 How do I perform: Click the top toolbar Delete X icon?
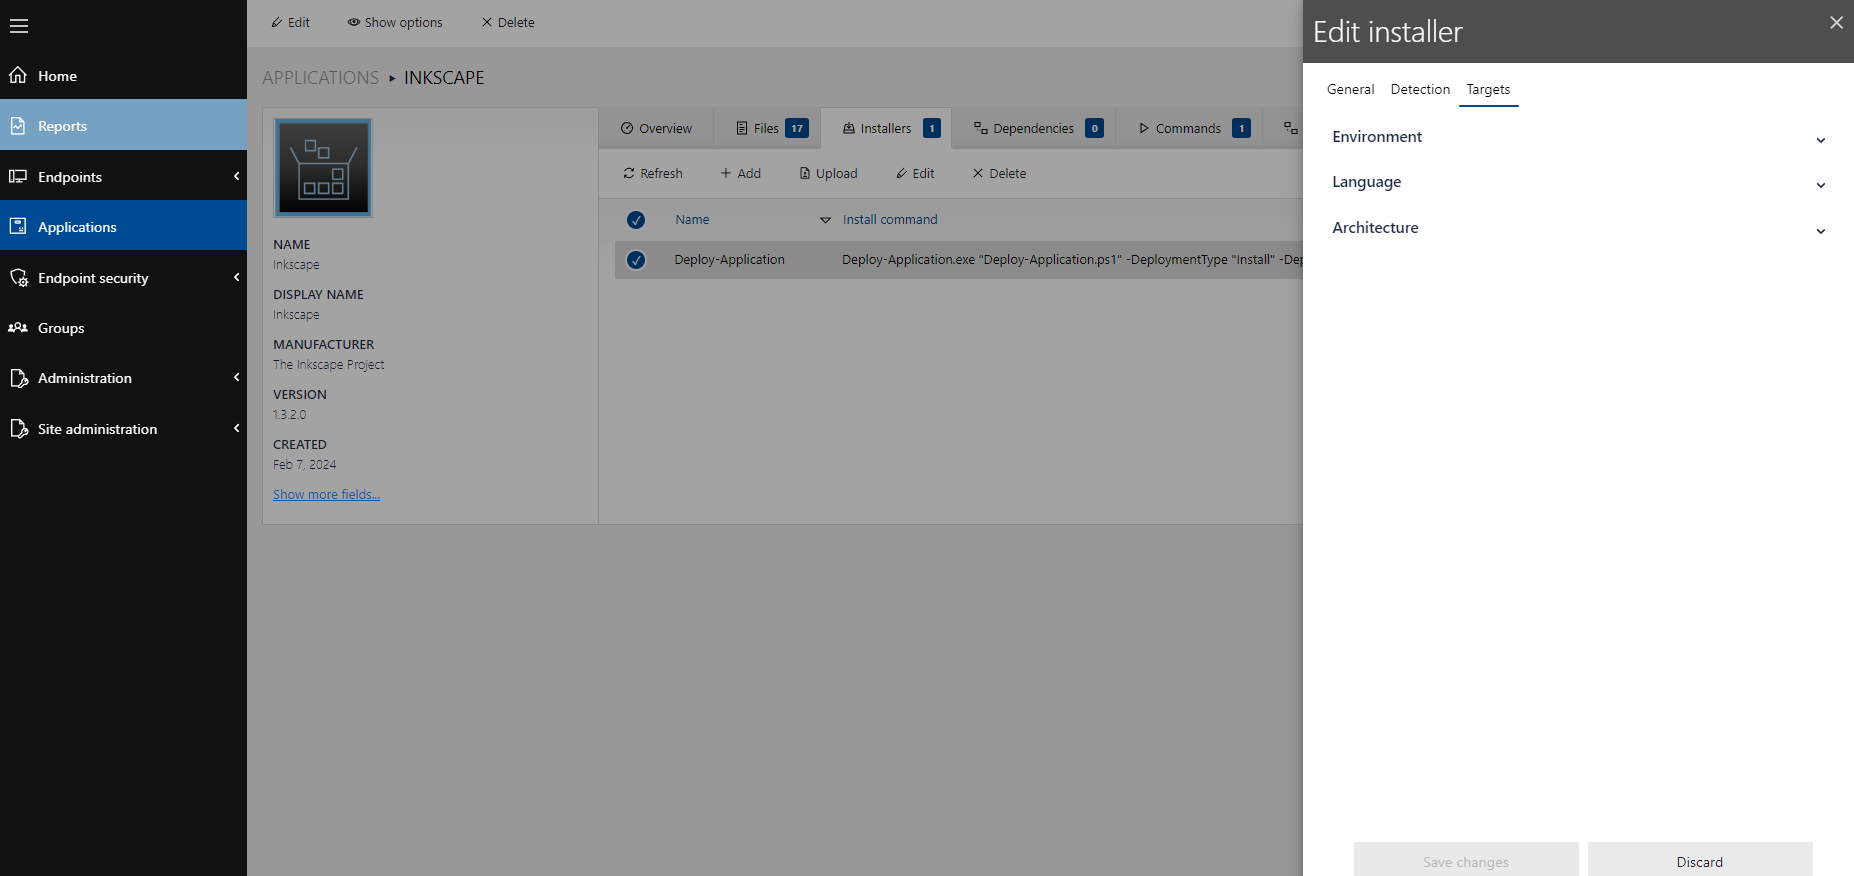(487, 22)
